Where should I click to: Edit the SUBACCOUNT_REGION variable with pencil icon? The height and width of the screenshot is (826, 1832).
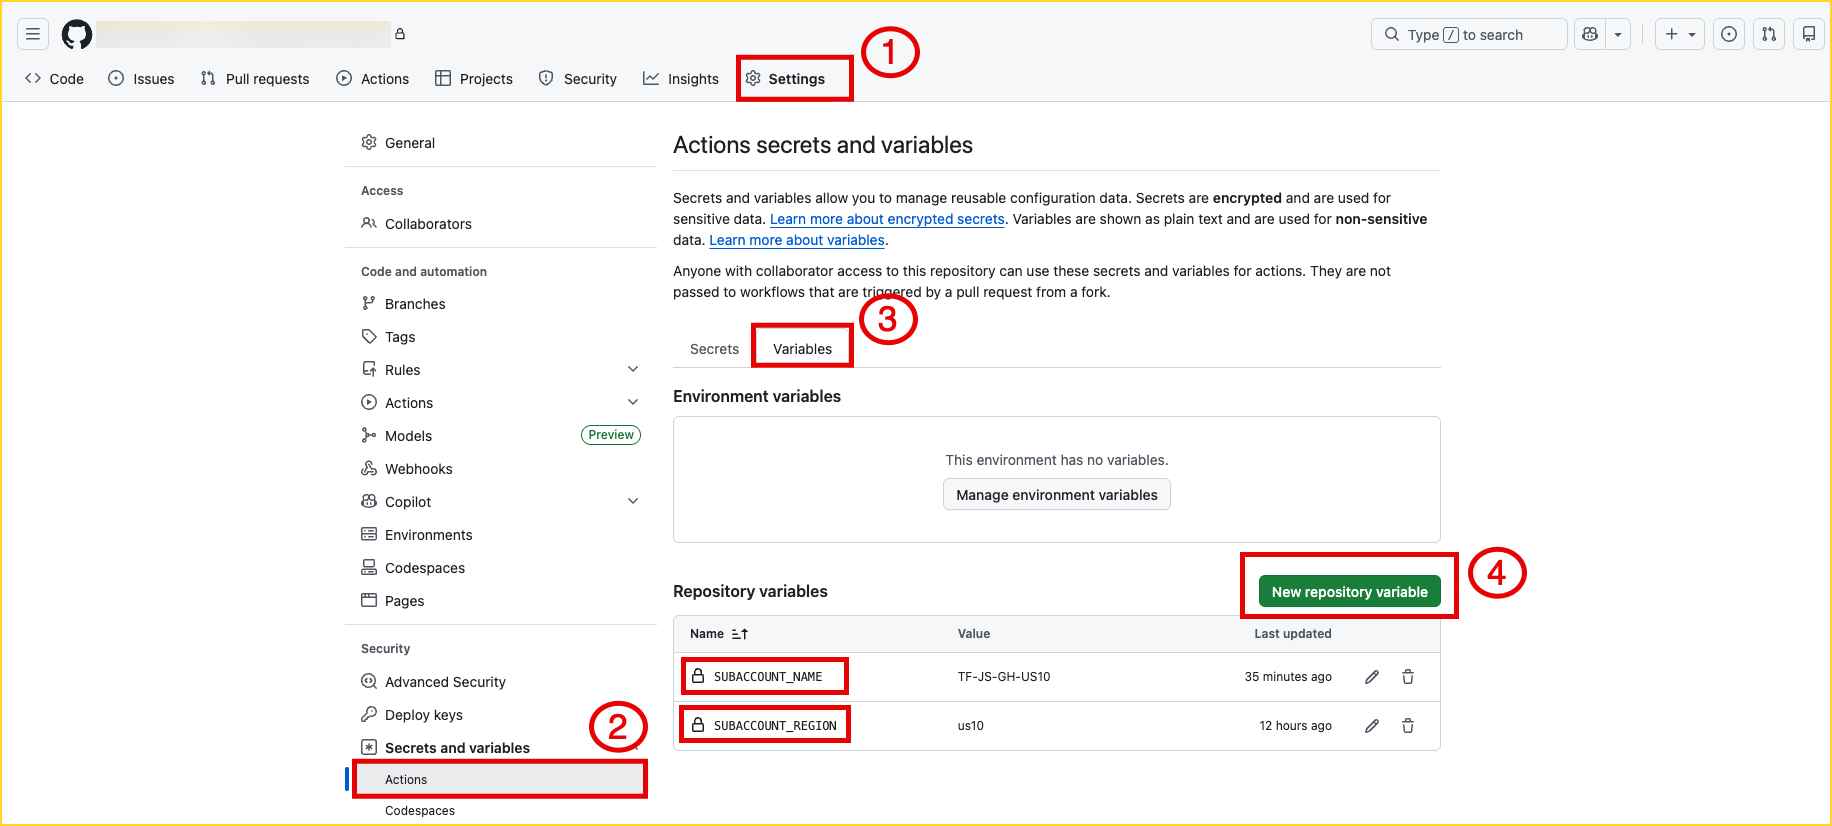[x=1372, y=726]
